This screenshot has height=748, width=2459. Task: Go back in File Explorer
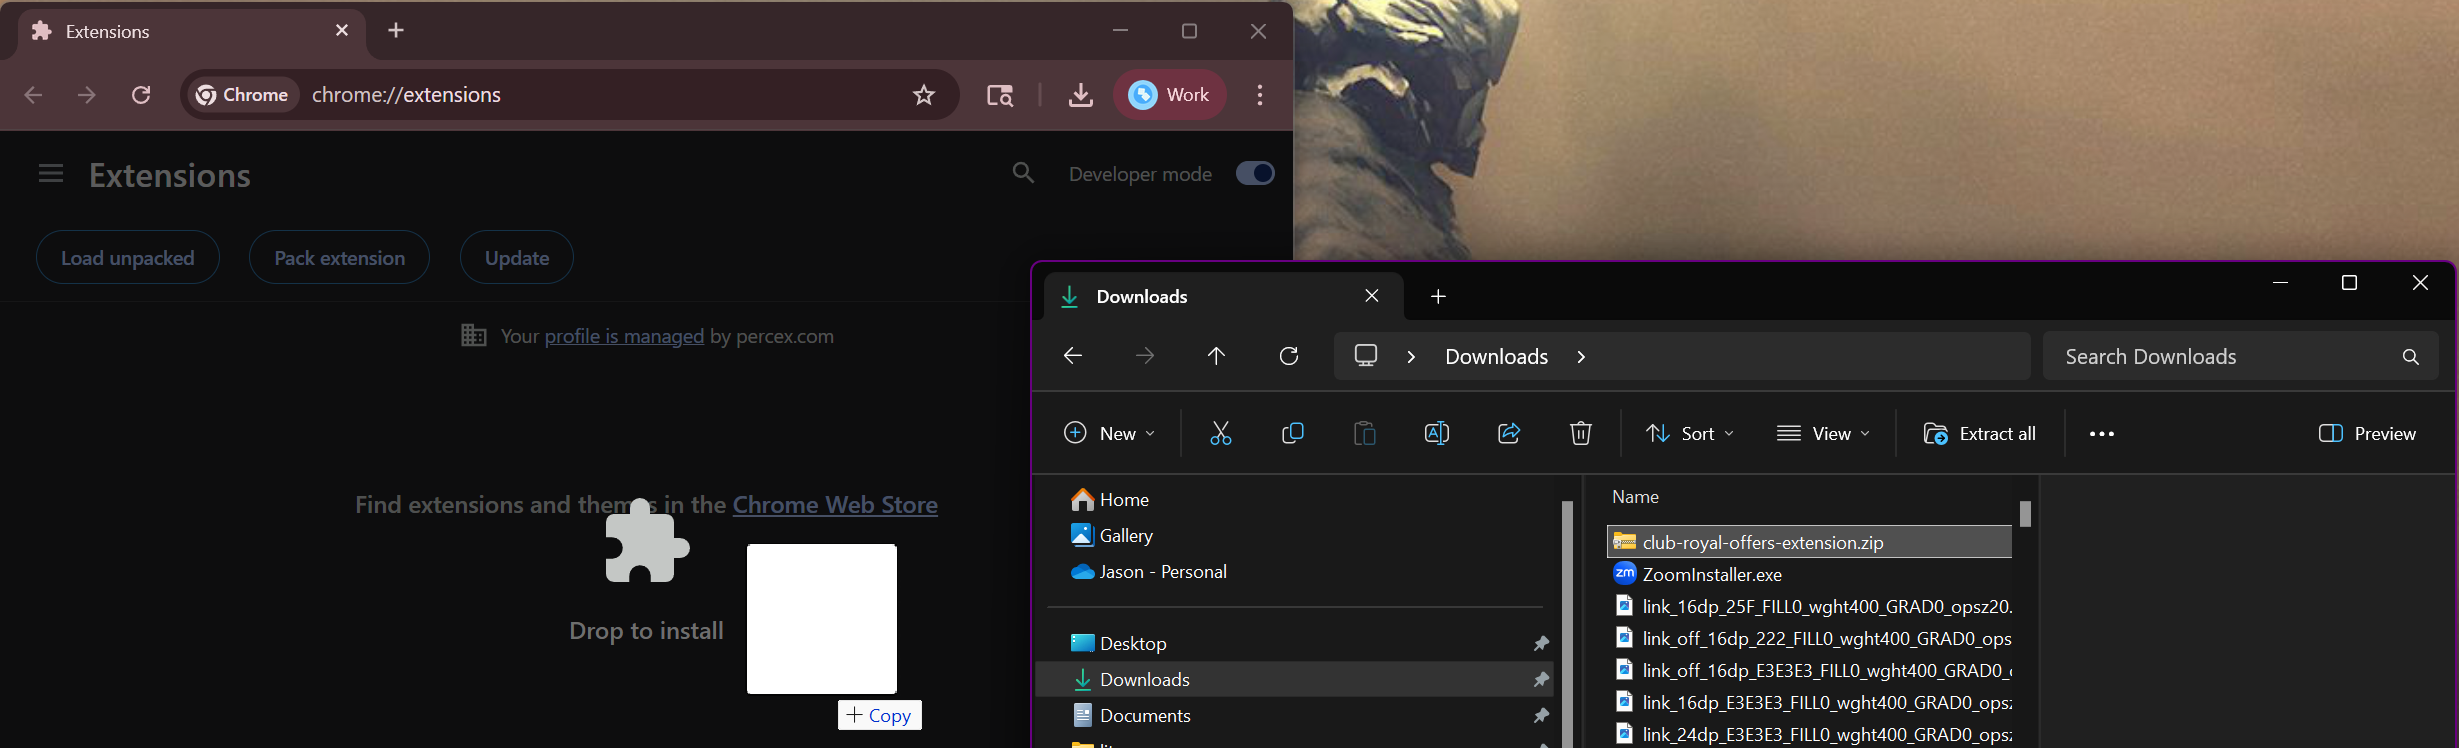click(x=1073, y=356)
